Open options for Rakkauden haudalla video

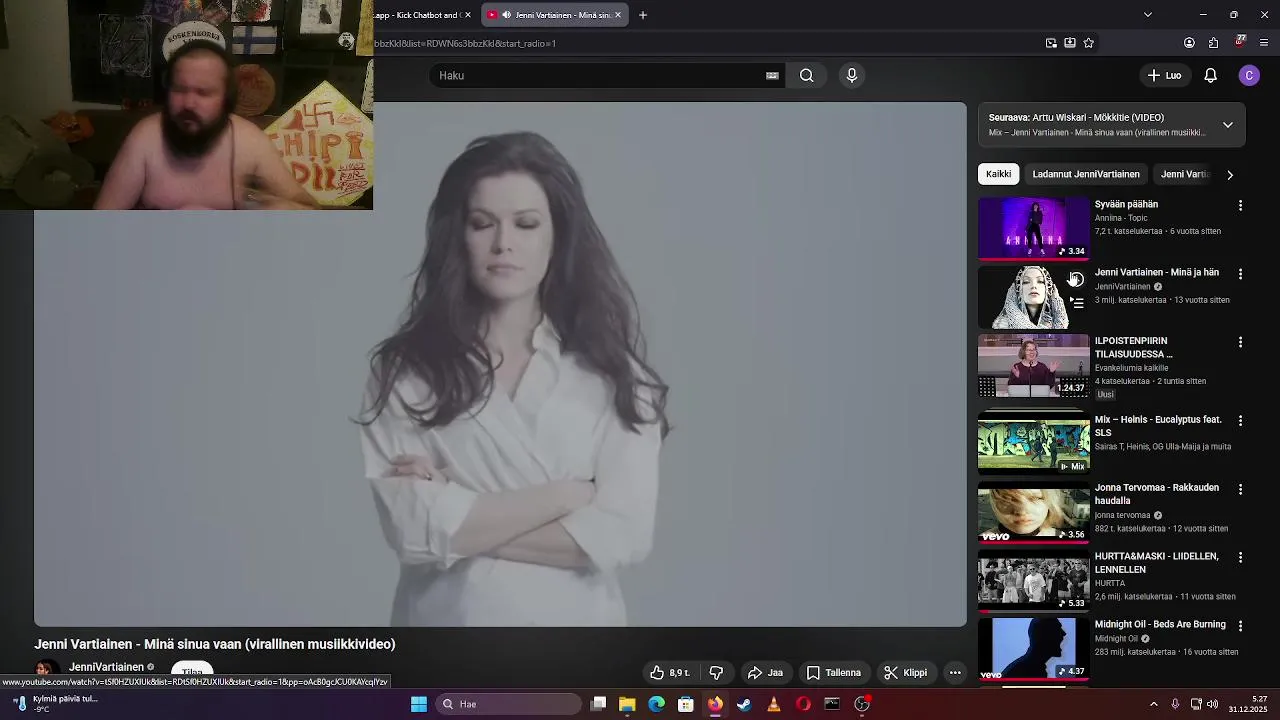(x=1240, y=489)
